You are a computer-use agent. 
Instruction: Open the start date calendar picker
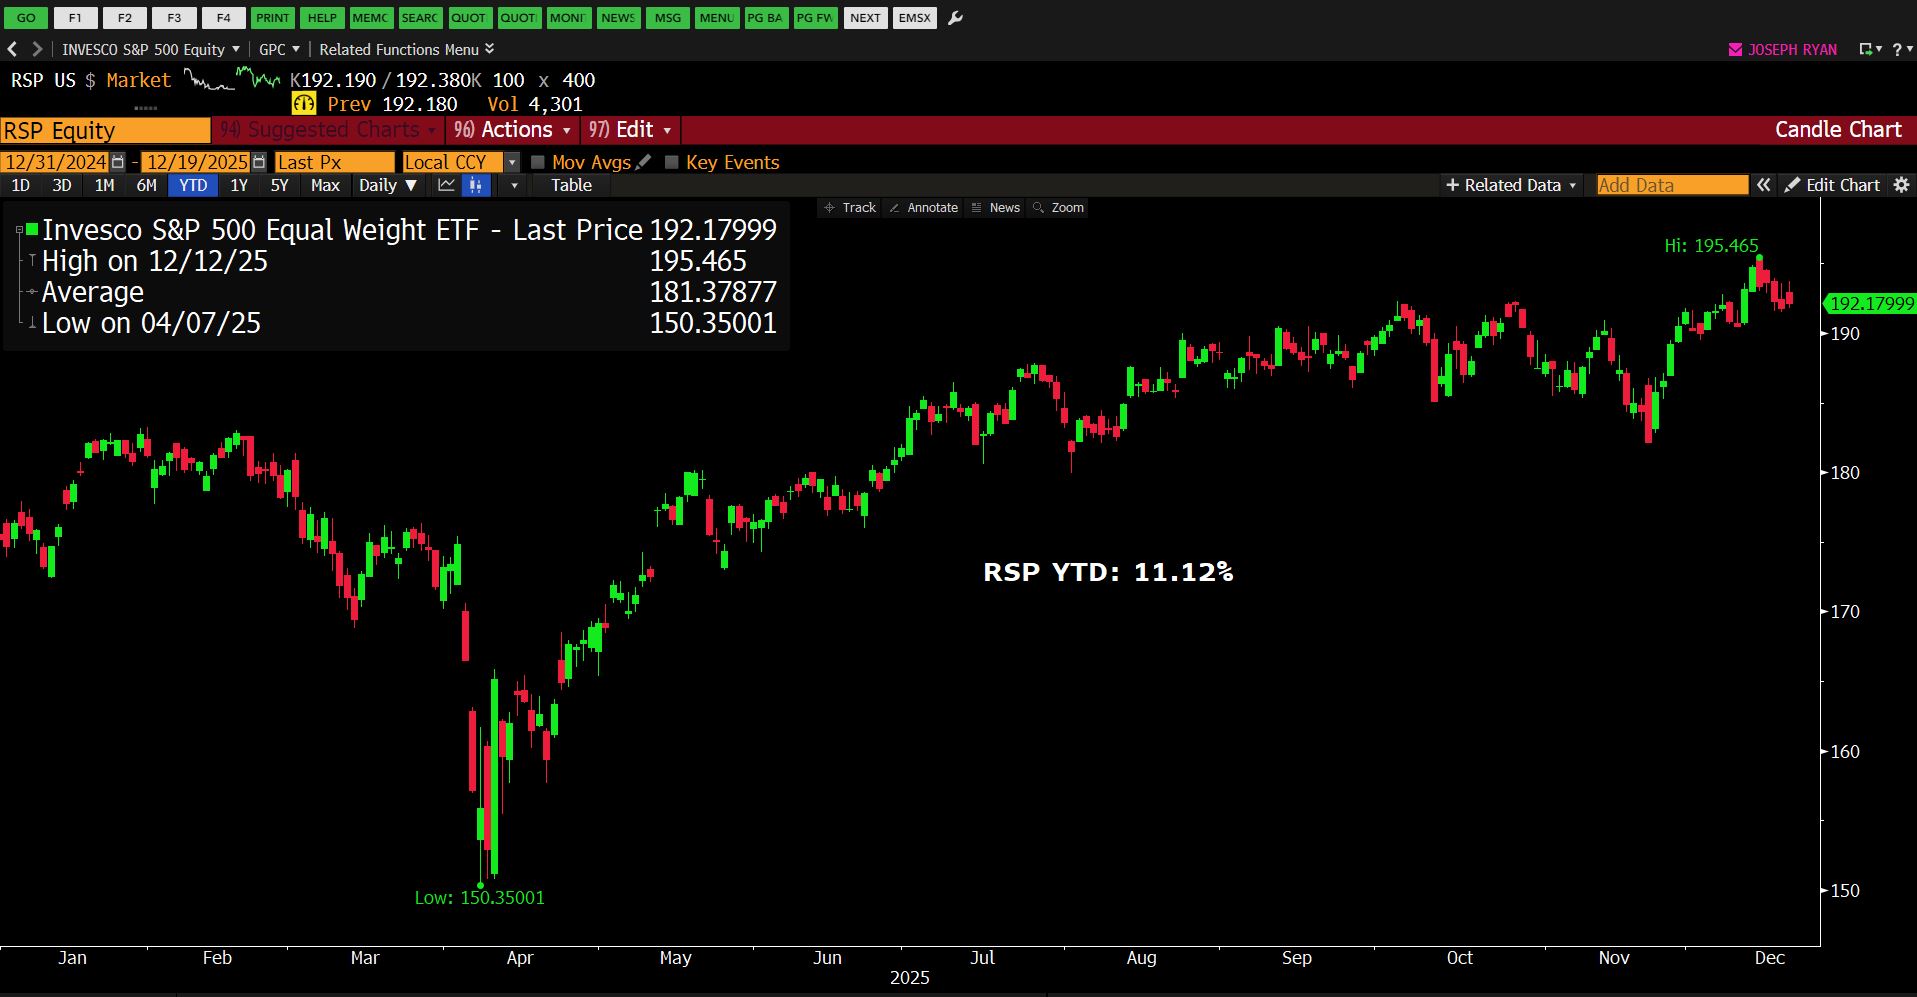click(x=118, y=162)
